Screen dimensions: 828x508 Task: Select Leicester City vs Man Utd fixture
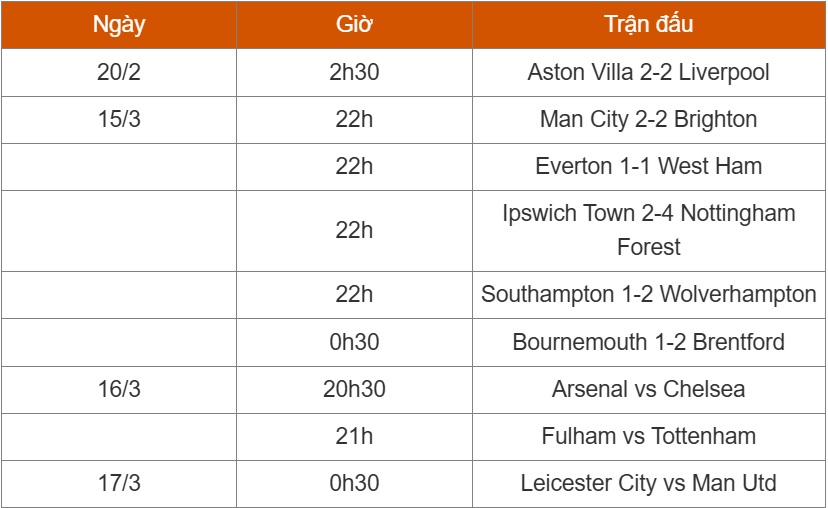[649, 484]
